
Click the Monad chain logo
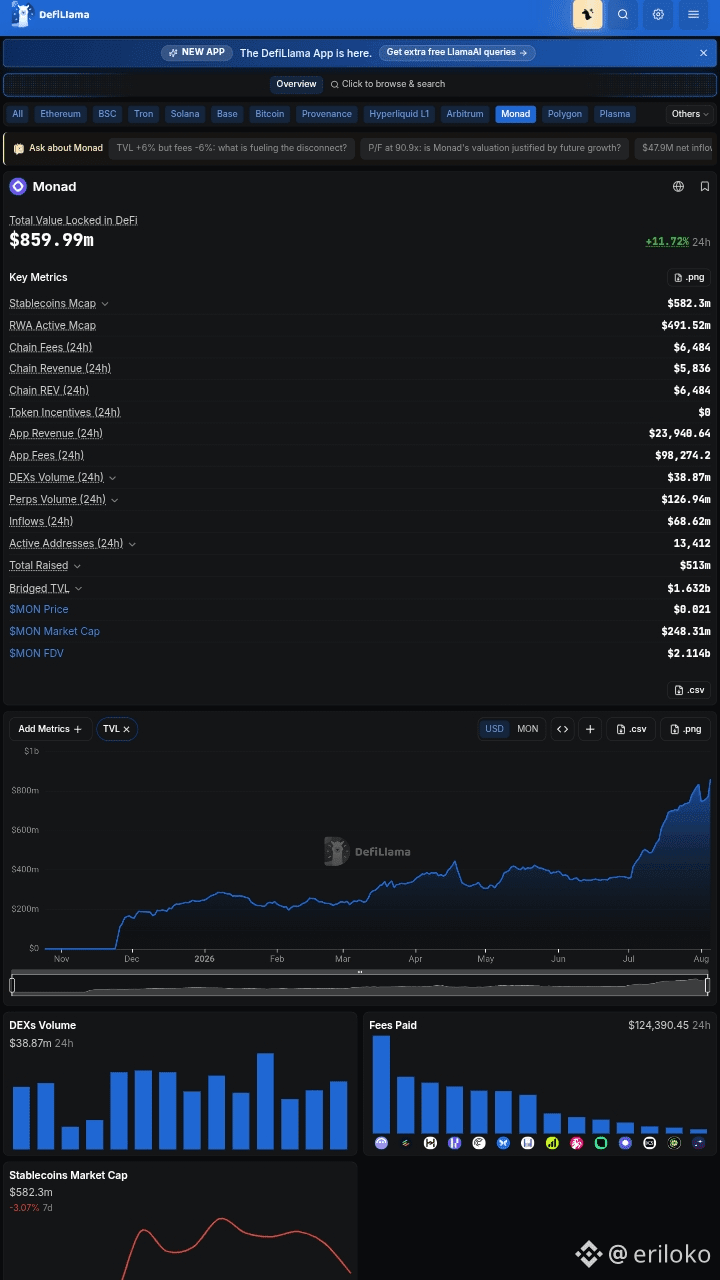(18, 186)
